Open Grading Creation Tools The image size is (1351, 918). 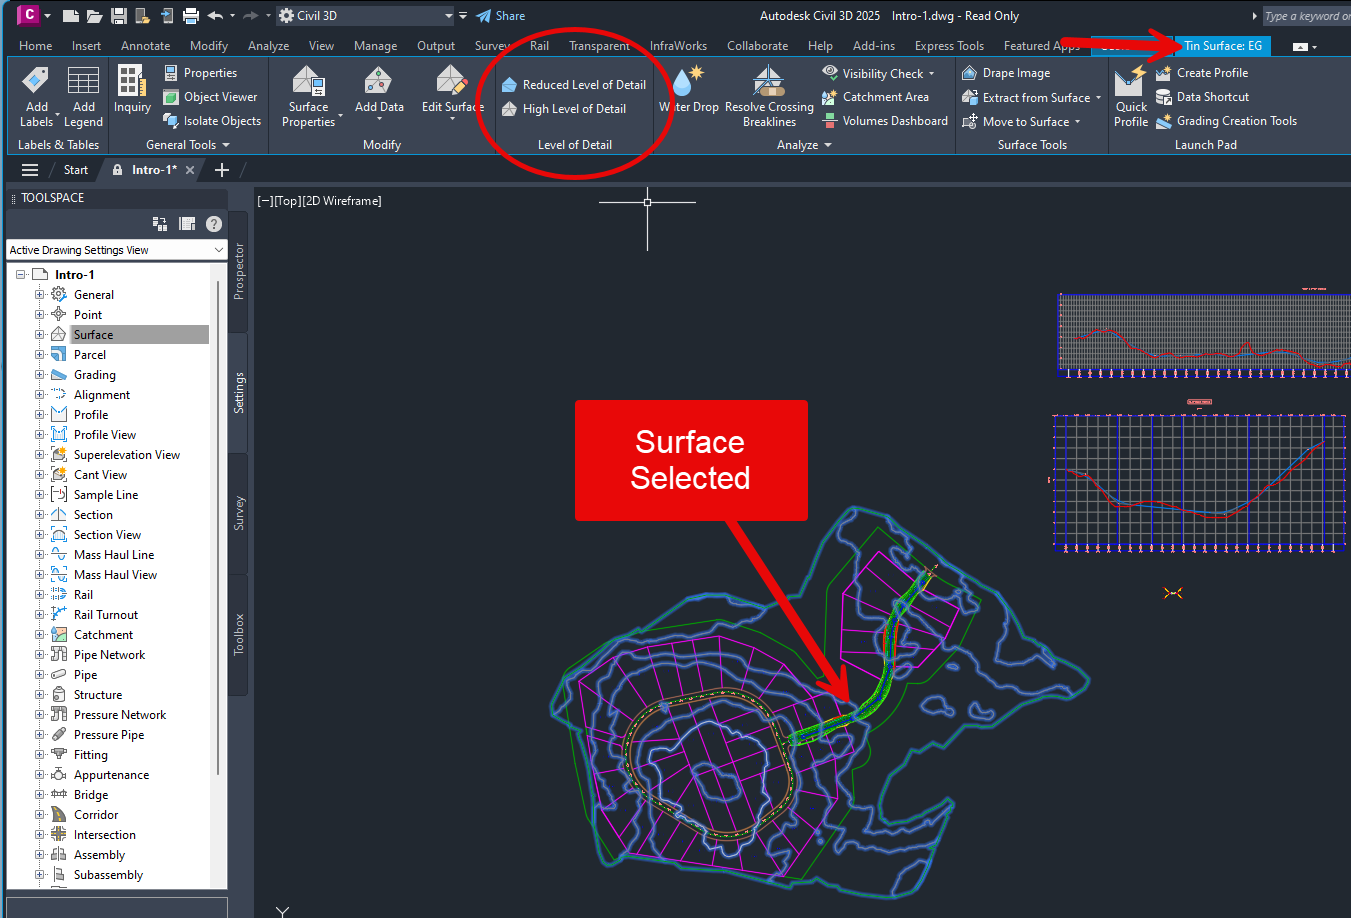(1226, 121)
